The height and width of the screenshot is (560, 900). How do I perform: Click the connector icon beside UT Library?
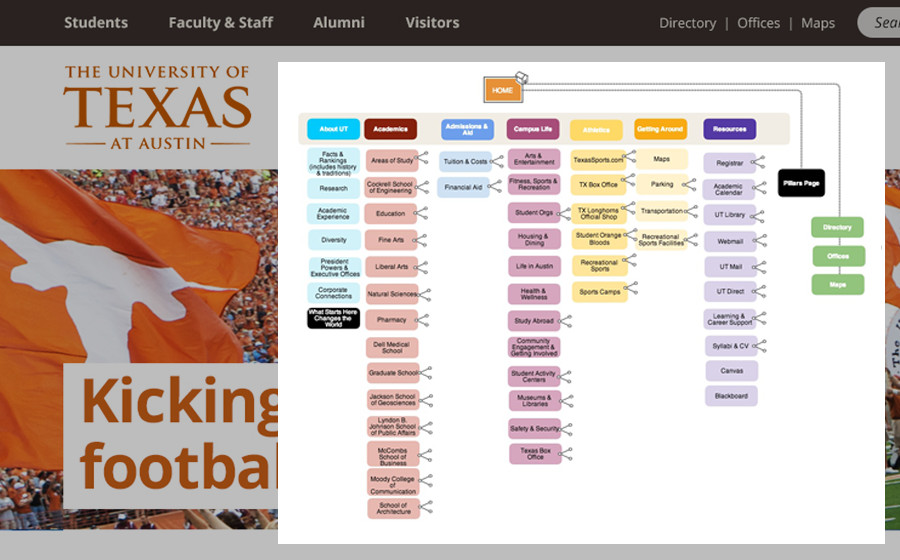758,216
